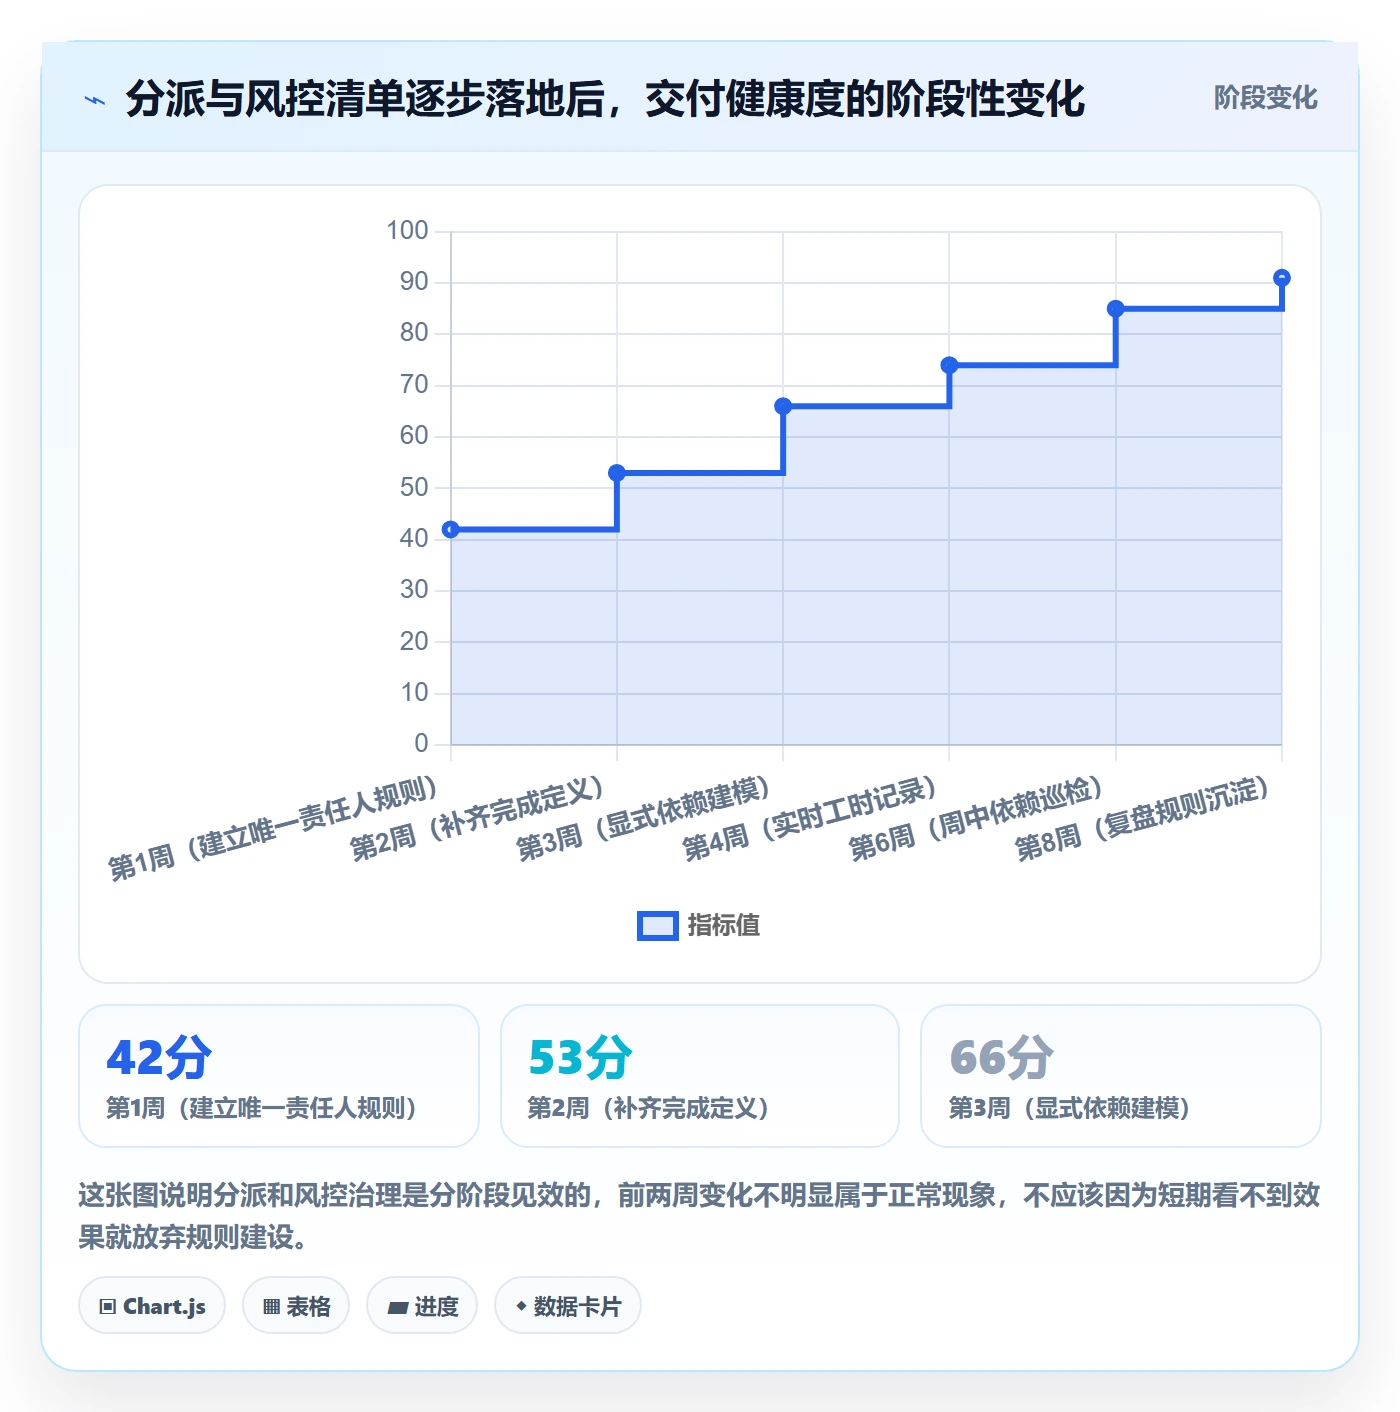Select the 数据卡片 tag chip
Image resolution: width=1400 pixels, height=1412 pixels.
click(x=568, y=1306)
